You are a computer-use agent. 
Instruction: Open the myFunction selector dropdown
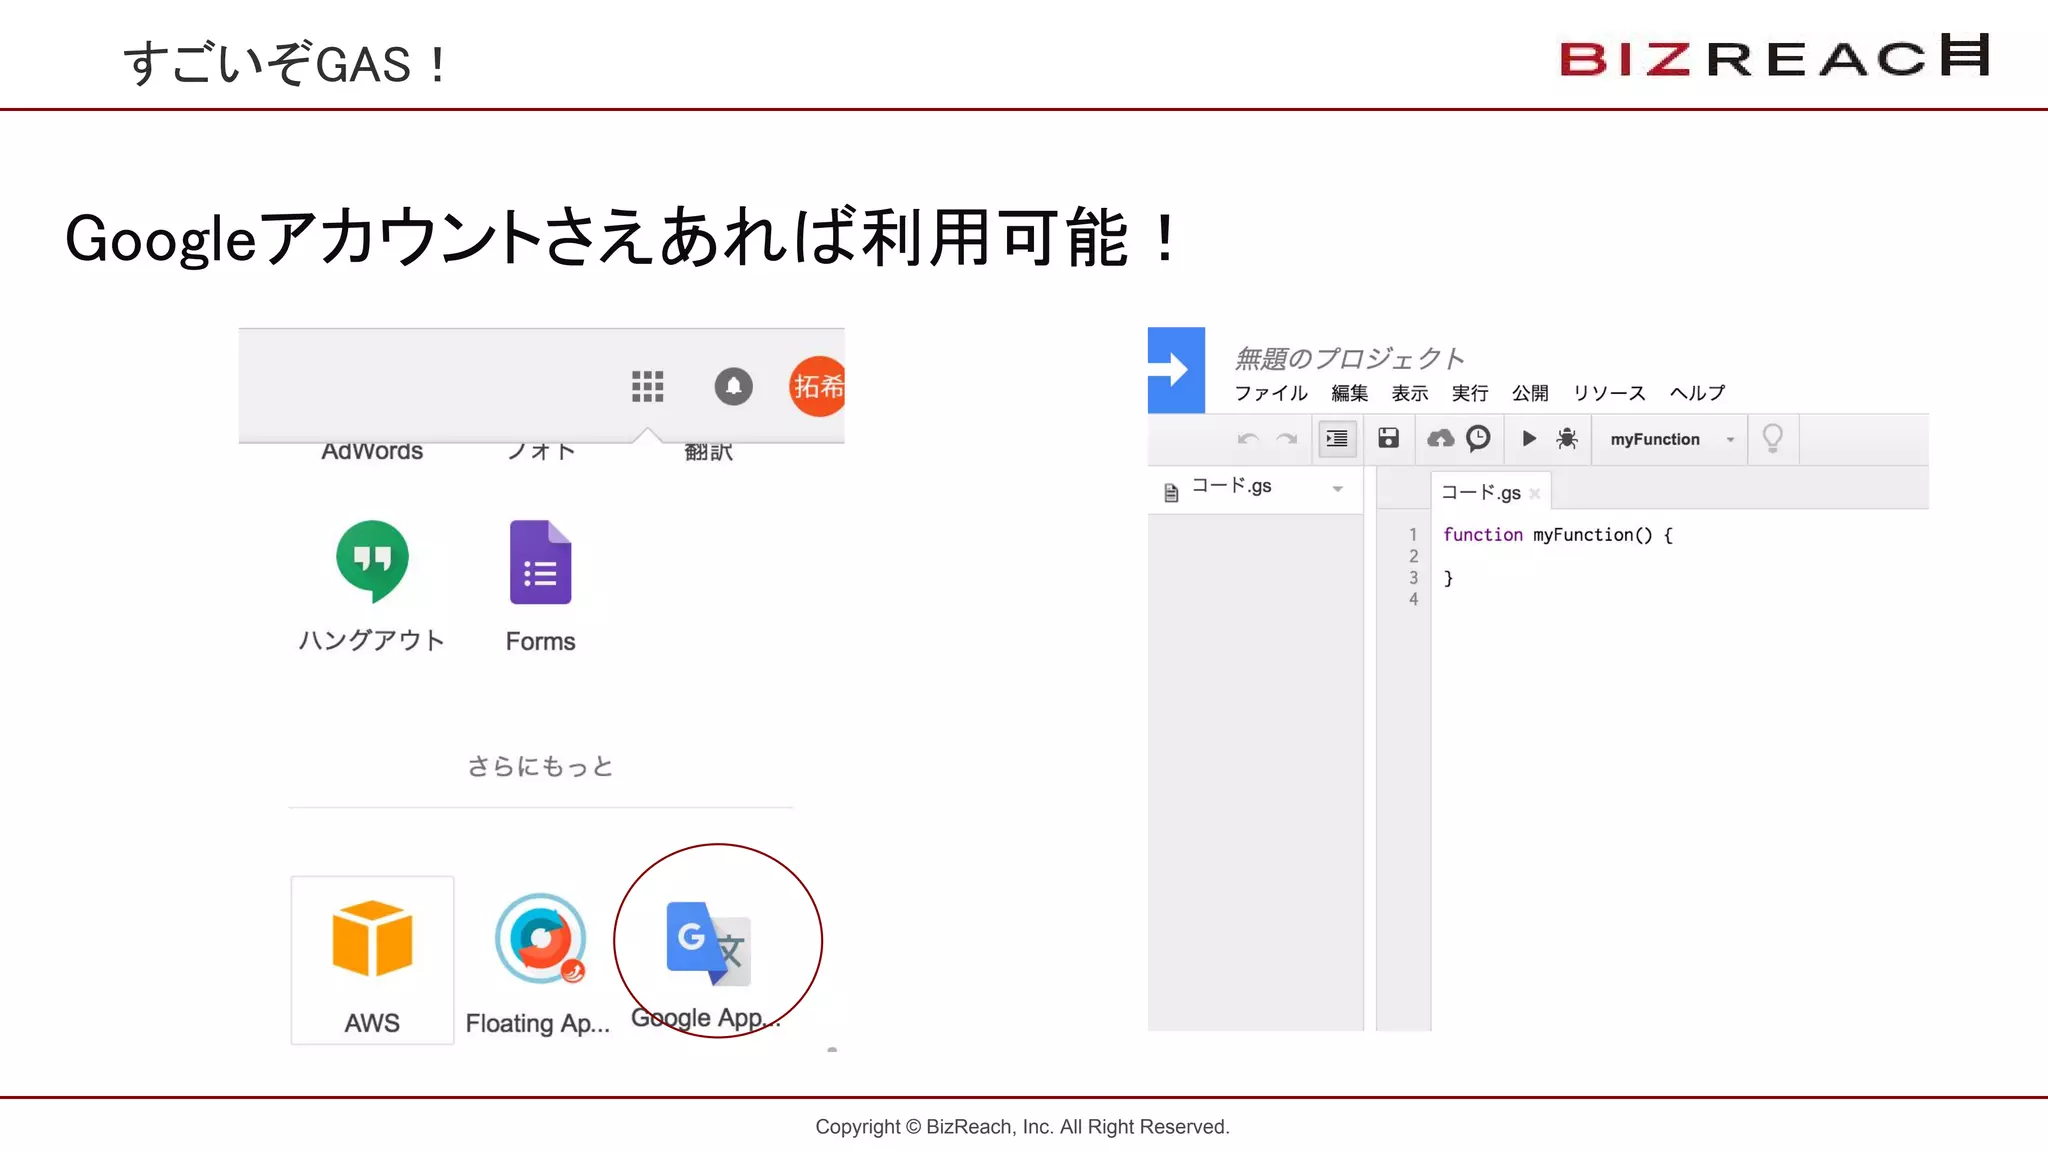coord(1671,439)
